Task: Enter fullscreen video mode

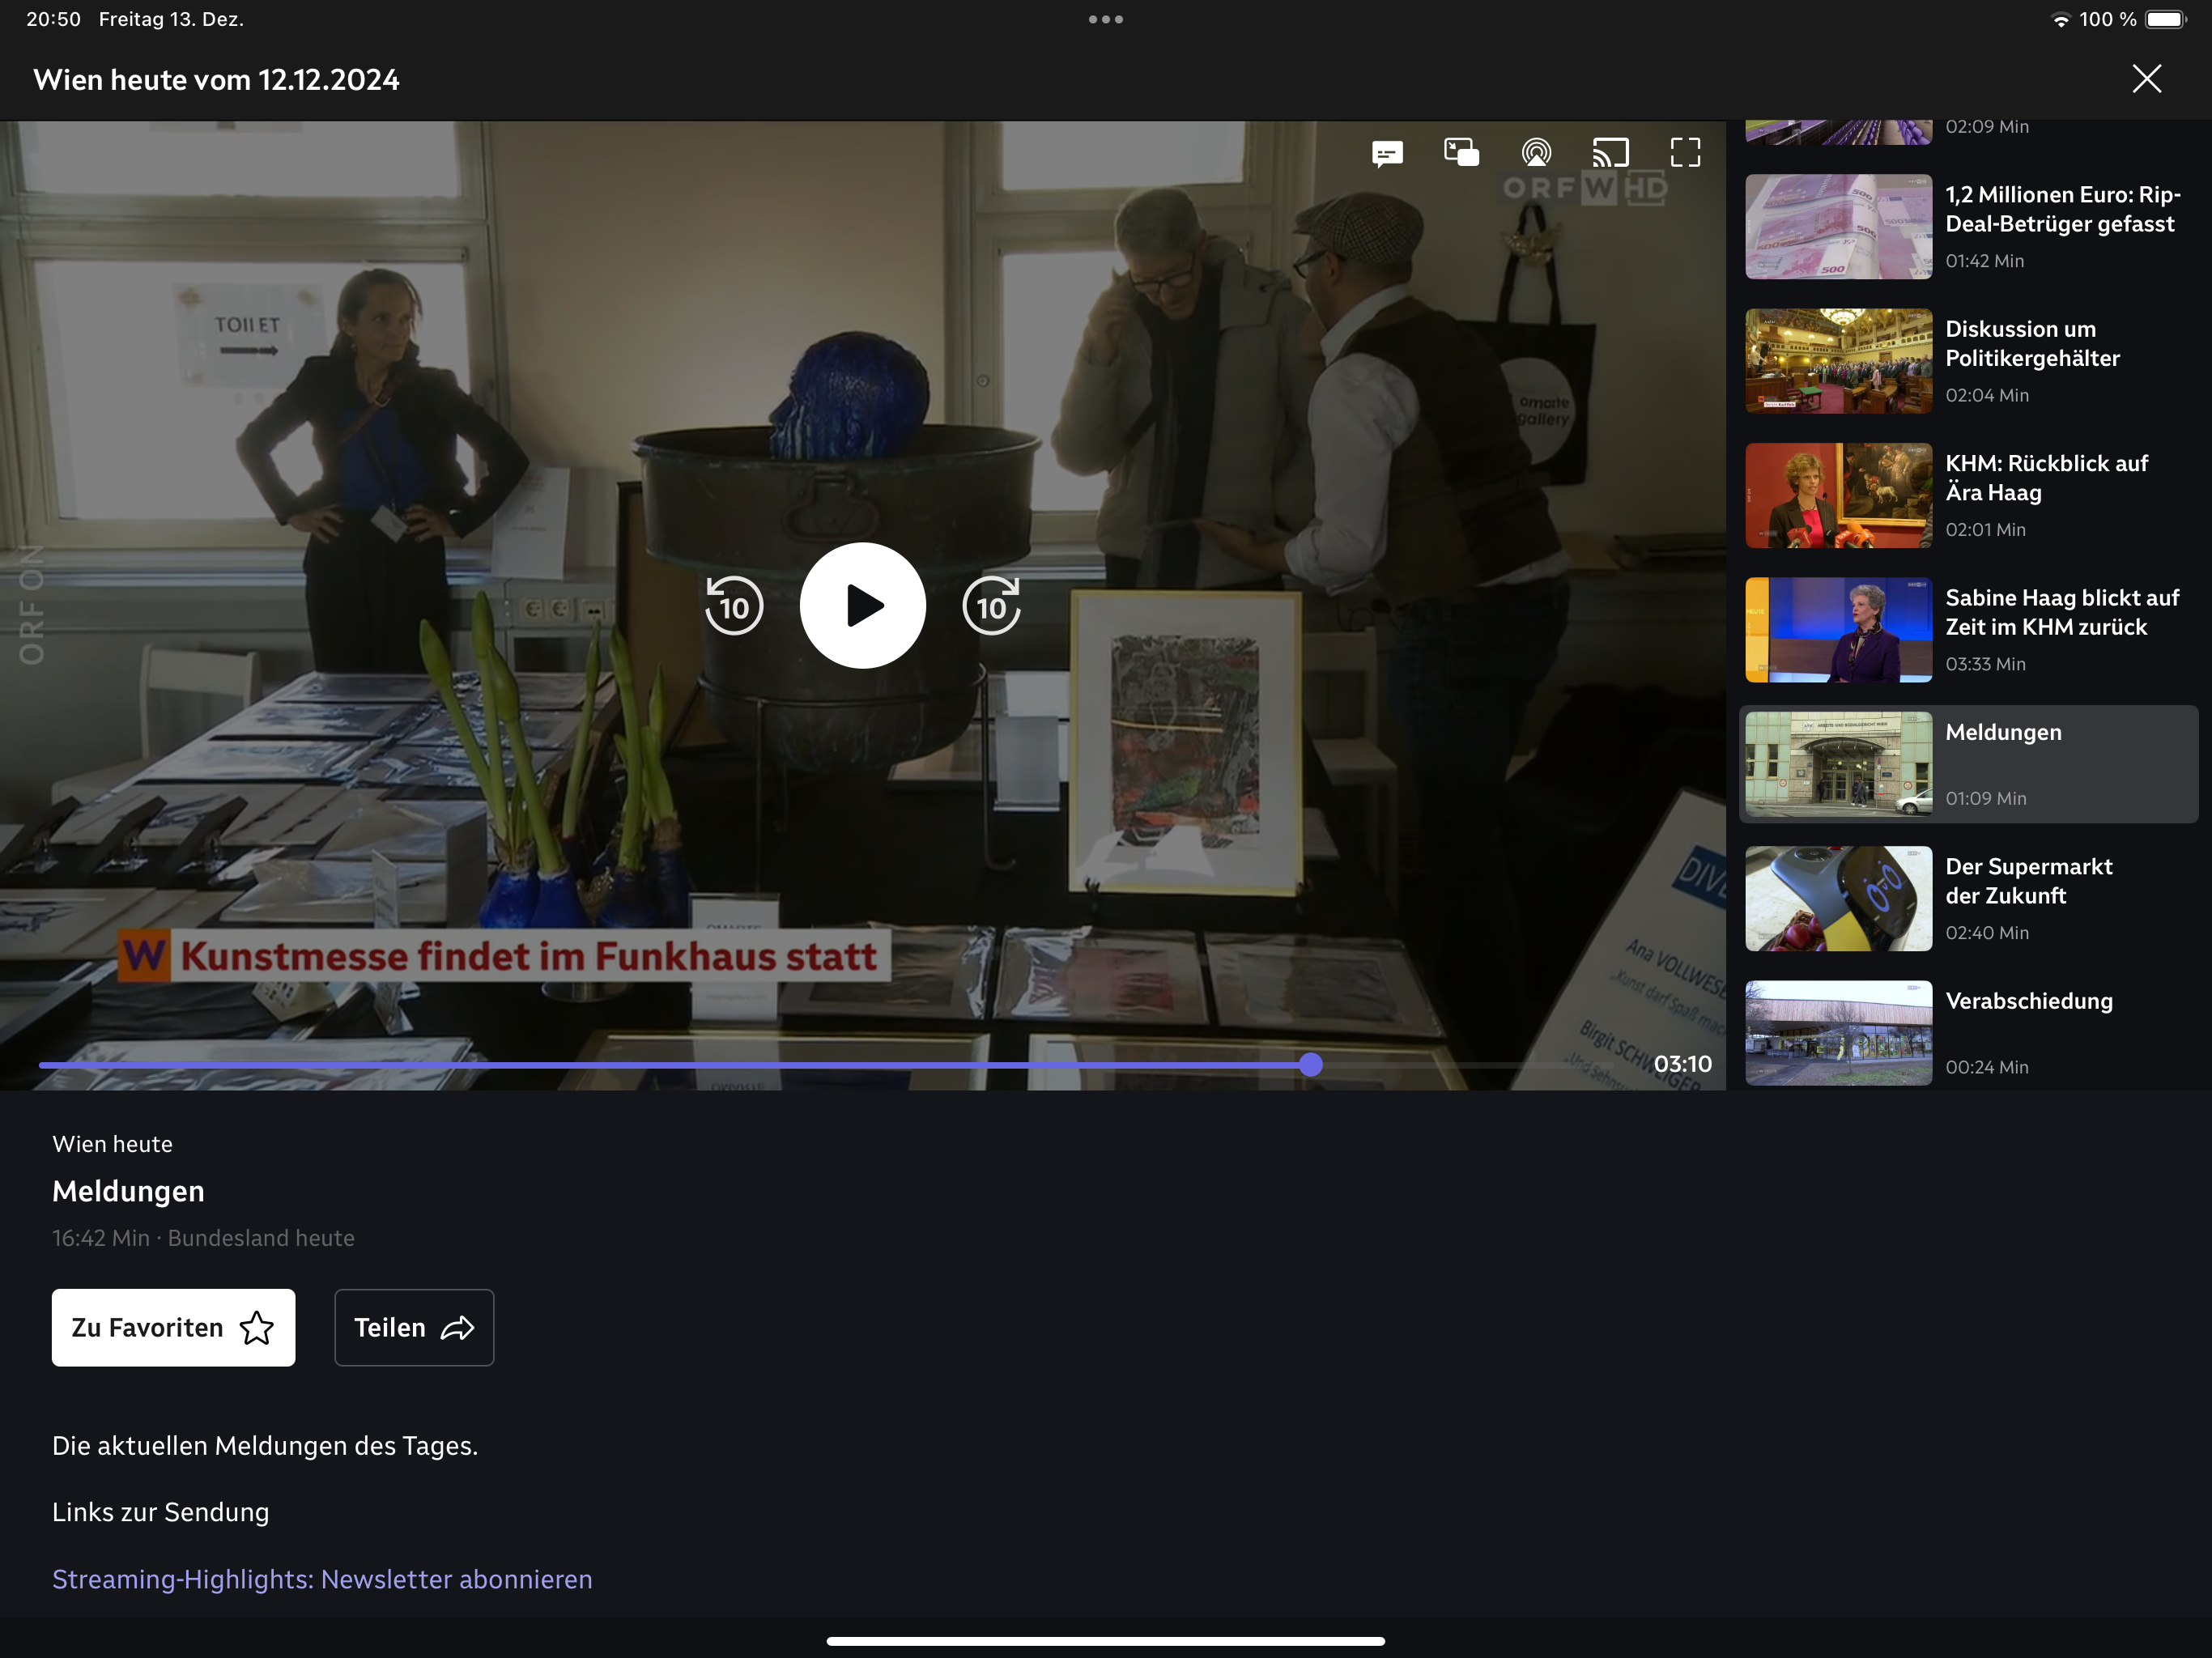Action: point(1685,153)
